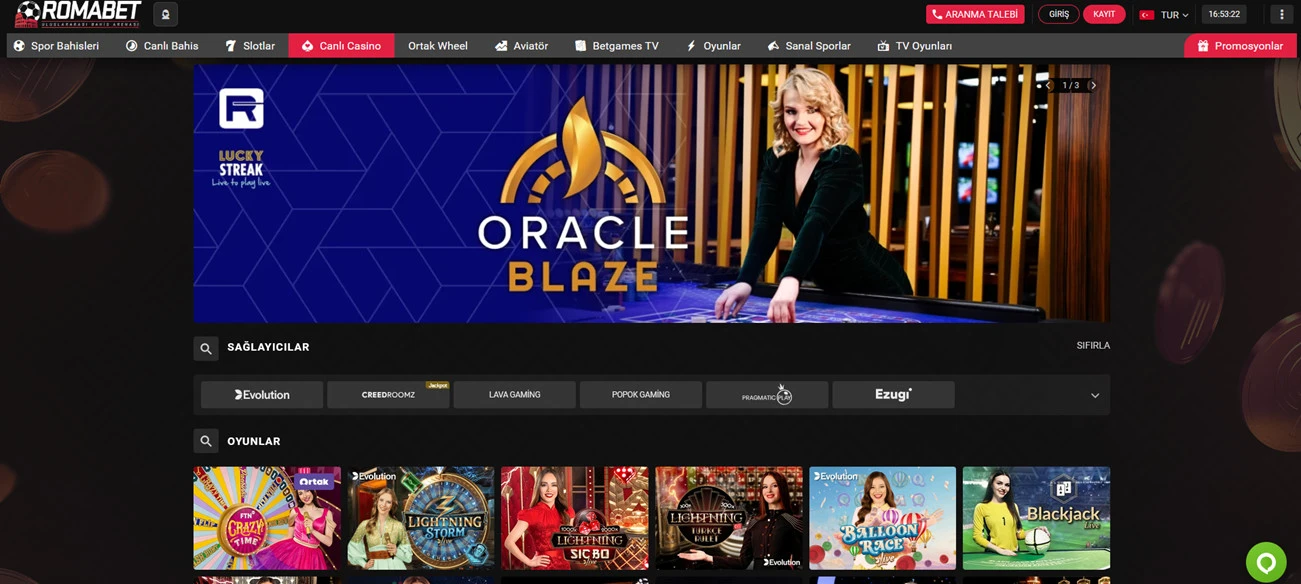Screen dimensions: 1301x584
Task: Click the Giriş login button
Action: (x=1058, y=14)
